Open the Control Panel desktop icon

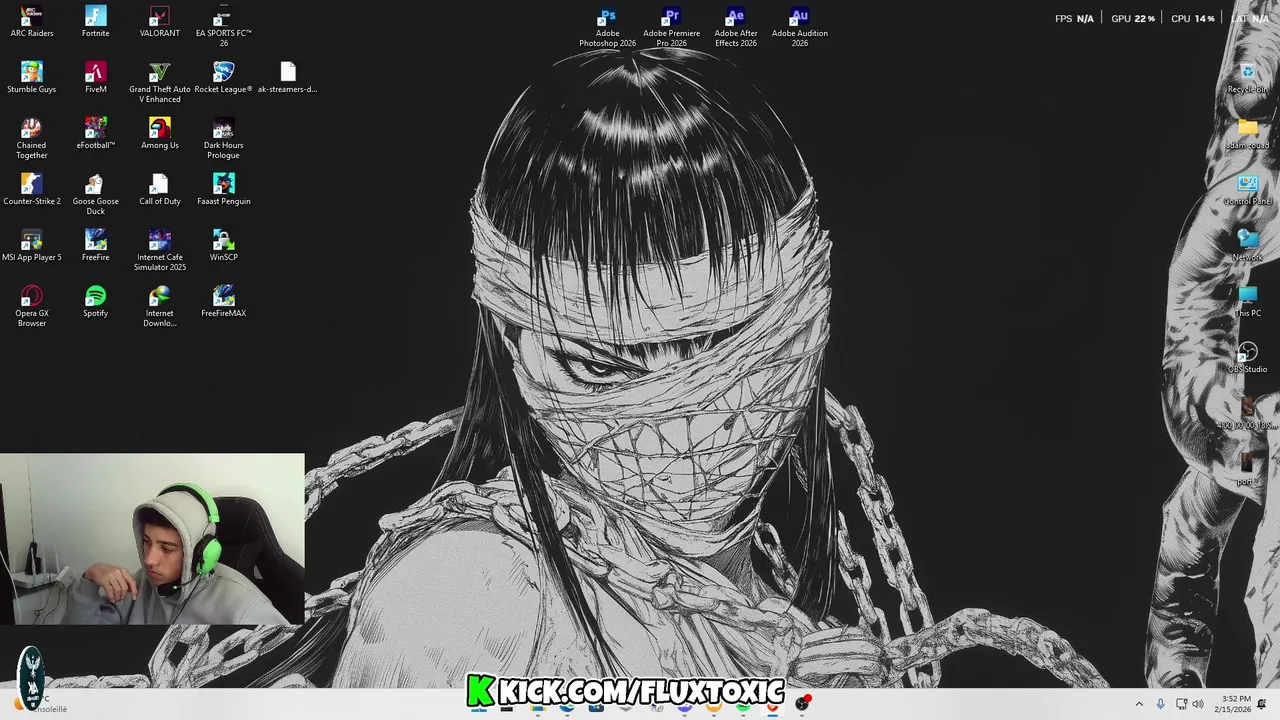coord(1248,190)
